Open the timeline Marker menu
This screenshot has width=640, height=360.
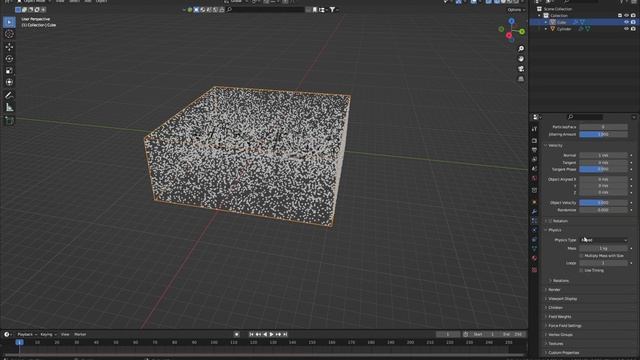click(x=80, y=334)
